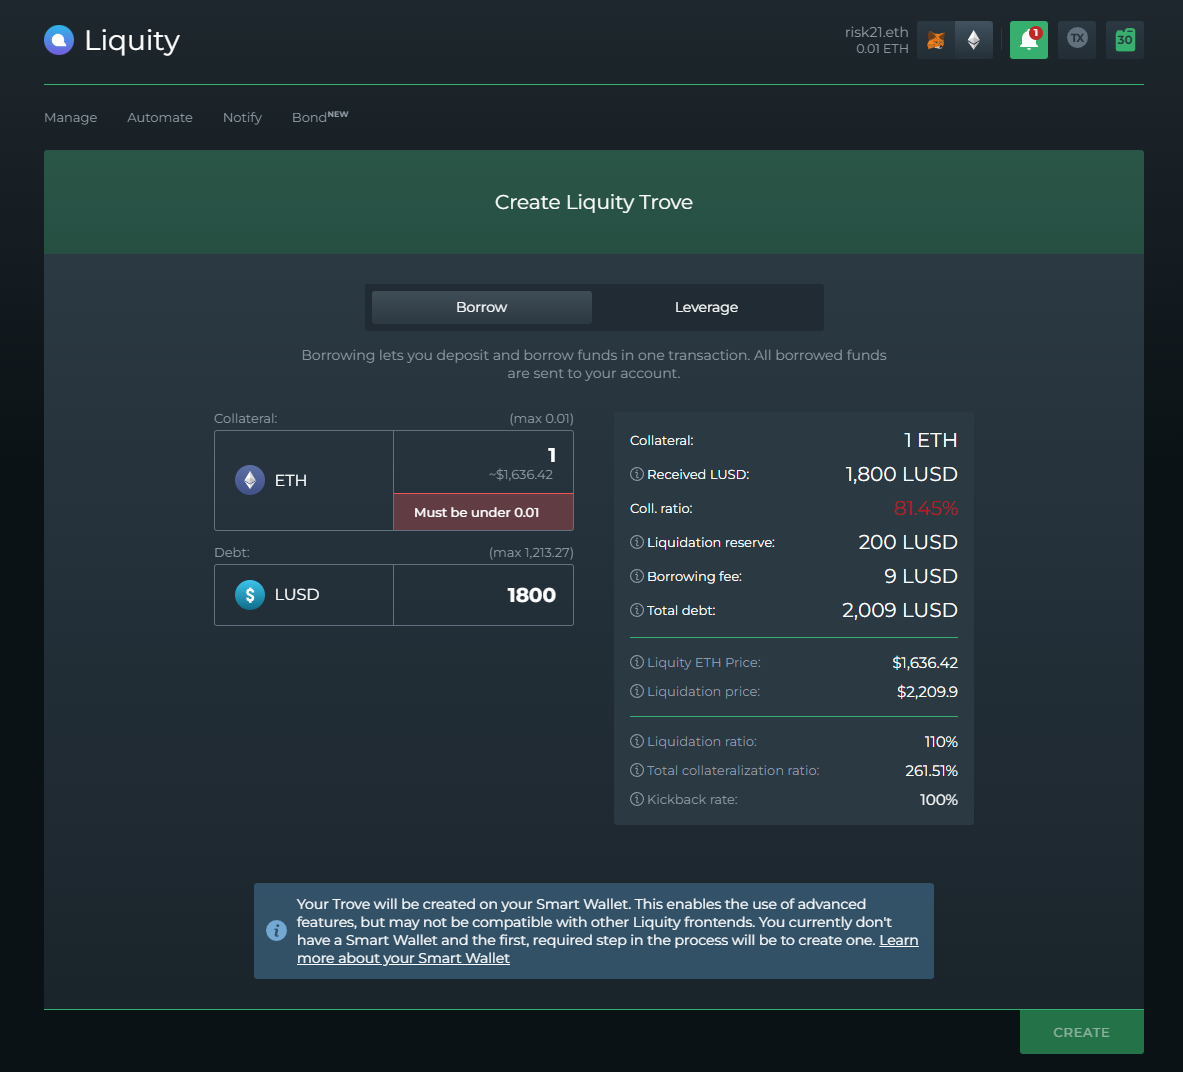The height and width of the screenshot is (1072, 1183).
Task: Click info icon next to Received LUSD
Action: click(x=637, y=474)
